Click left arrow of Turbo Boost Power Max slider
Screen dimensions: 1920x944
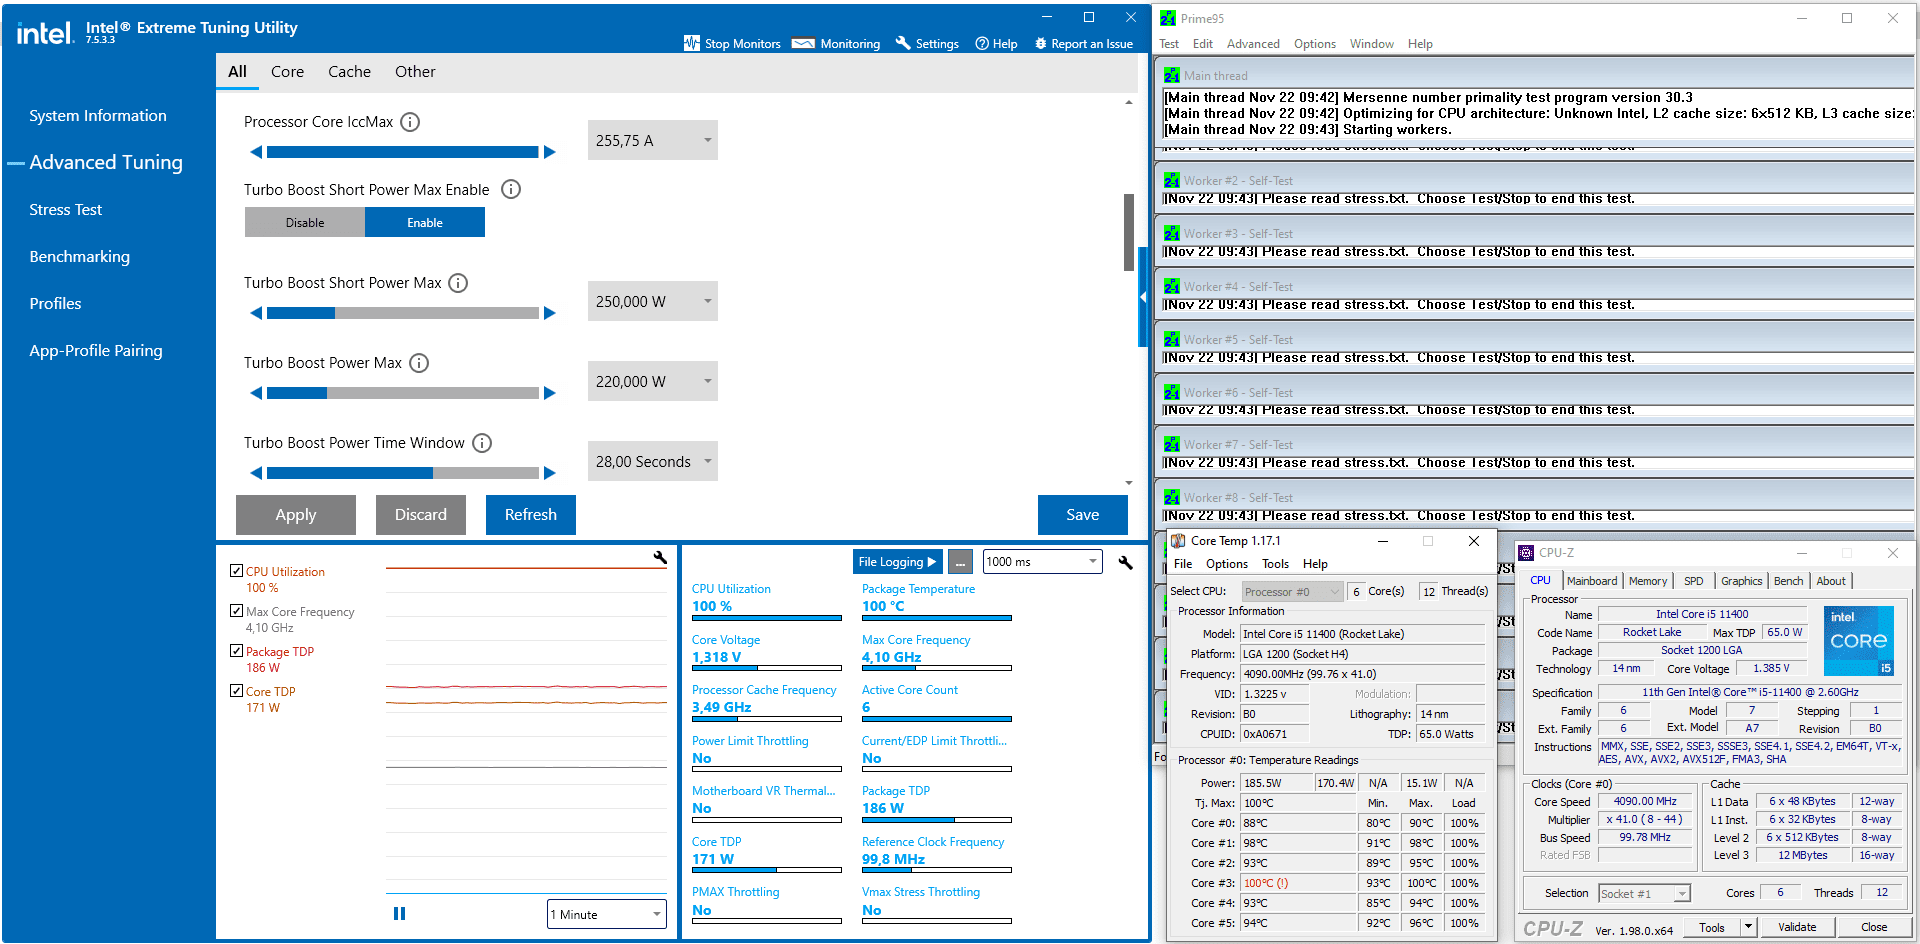256,393
